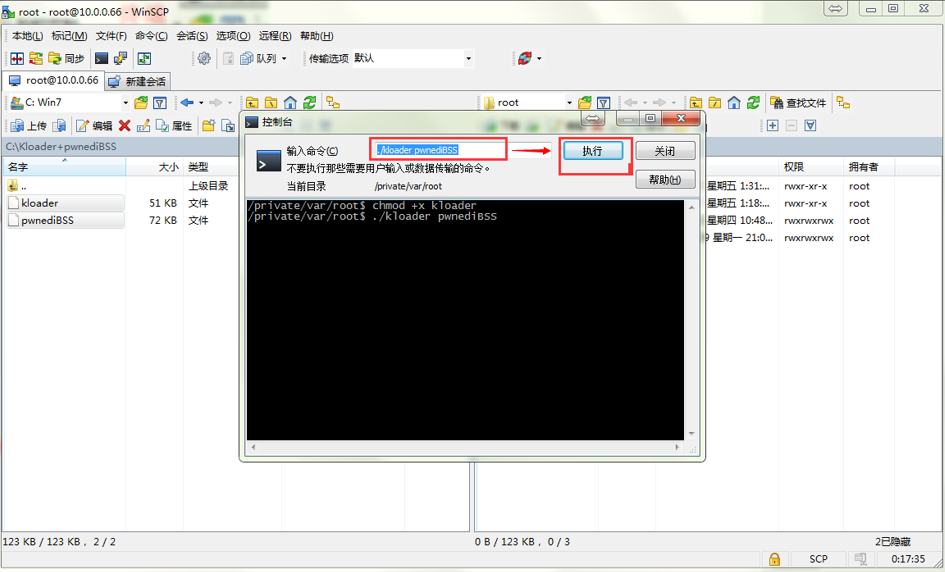The height and width of the screenshot is (572, 945).
Task: Click the red X delete icon
Action: tap(125, 125)
